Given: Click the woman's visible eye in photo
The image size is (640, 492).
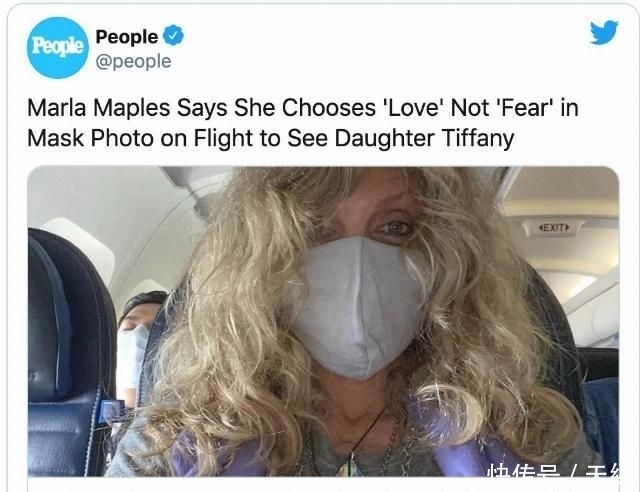Looking at the screenshot, I should 396,228.
